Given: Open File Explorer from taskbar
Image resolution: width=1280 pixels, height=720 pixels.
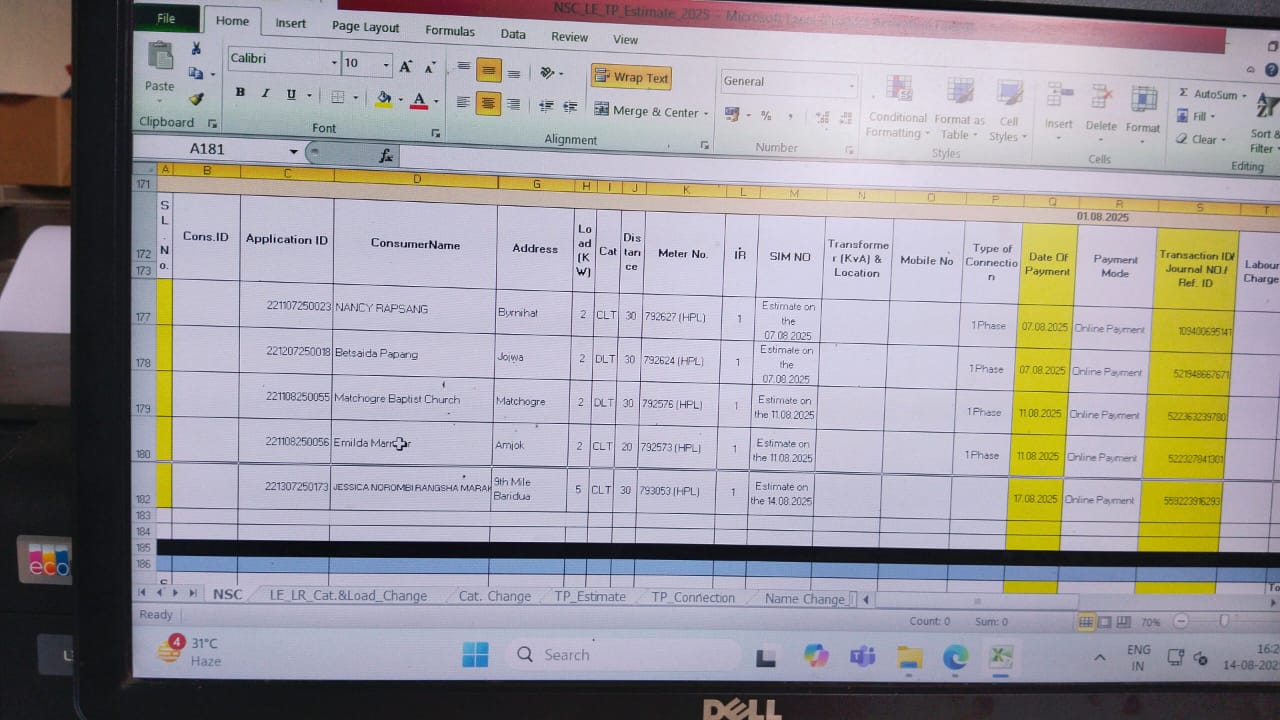Looking at the screenshot, I should pos(909,657).
